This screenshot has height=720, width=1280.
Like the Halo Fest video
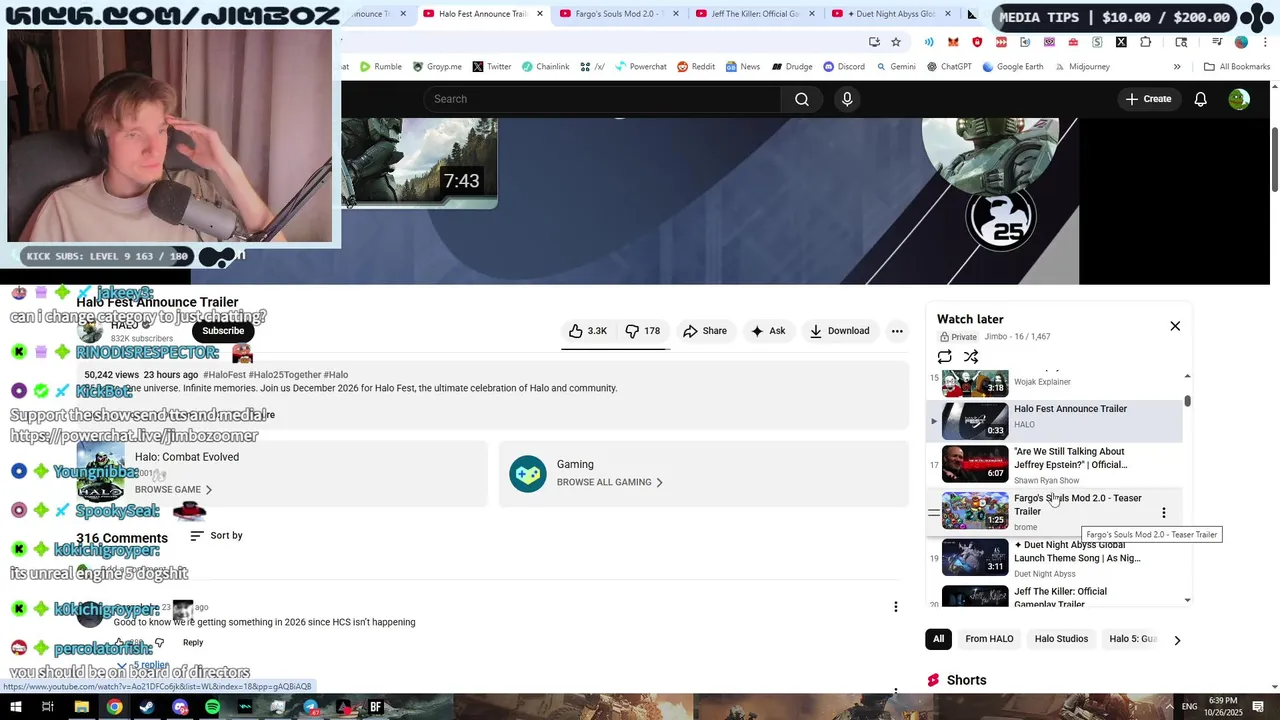(x=588, y=331)
